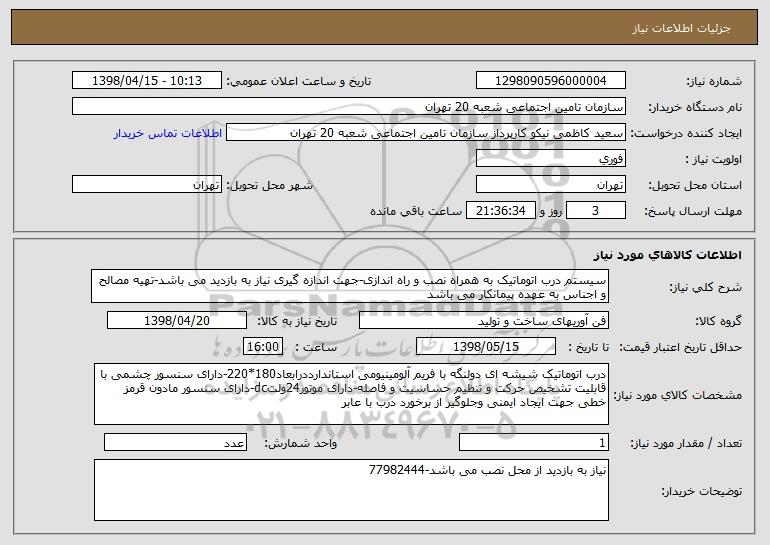Click the buyer notes text area with 77982444
Image resolution: width=770 pixels, height=545 pixels.
tap(351, 490)
